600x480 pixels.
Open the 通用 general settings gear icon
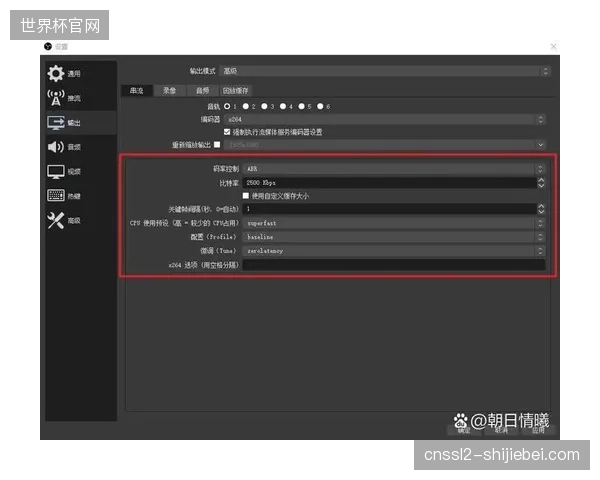pyautogui.click(x=56, y=73)
